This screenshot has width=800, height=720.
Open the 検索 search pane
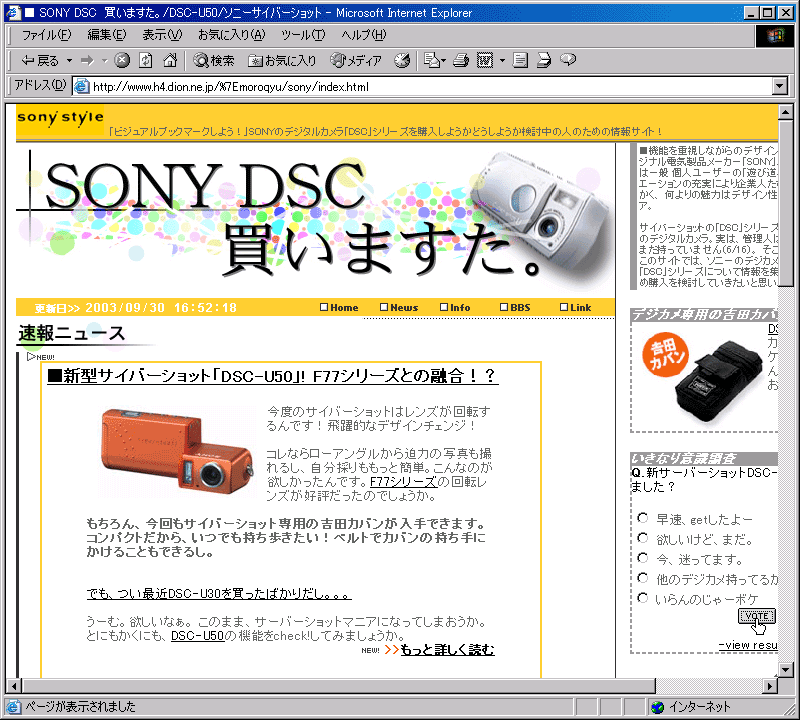coord(214,61)
